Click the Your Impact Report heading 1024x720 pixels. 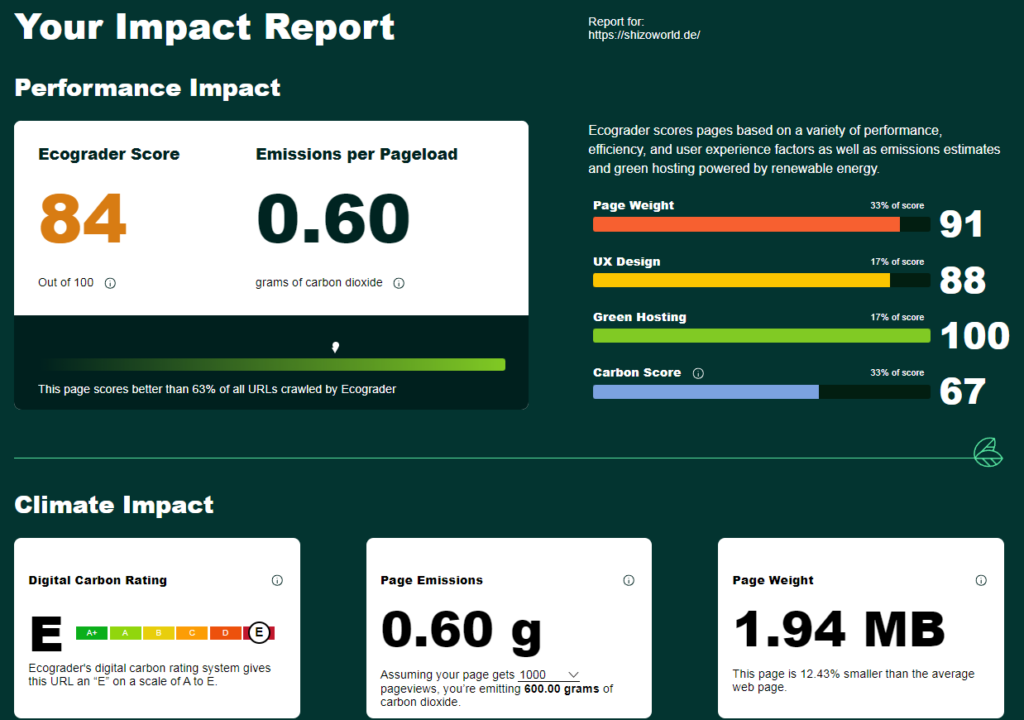pyautogui.click(x=204, y=27)
